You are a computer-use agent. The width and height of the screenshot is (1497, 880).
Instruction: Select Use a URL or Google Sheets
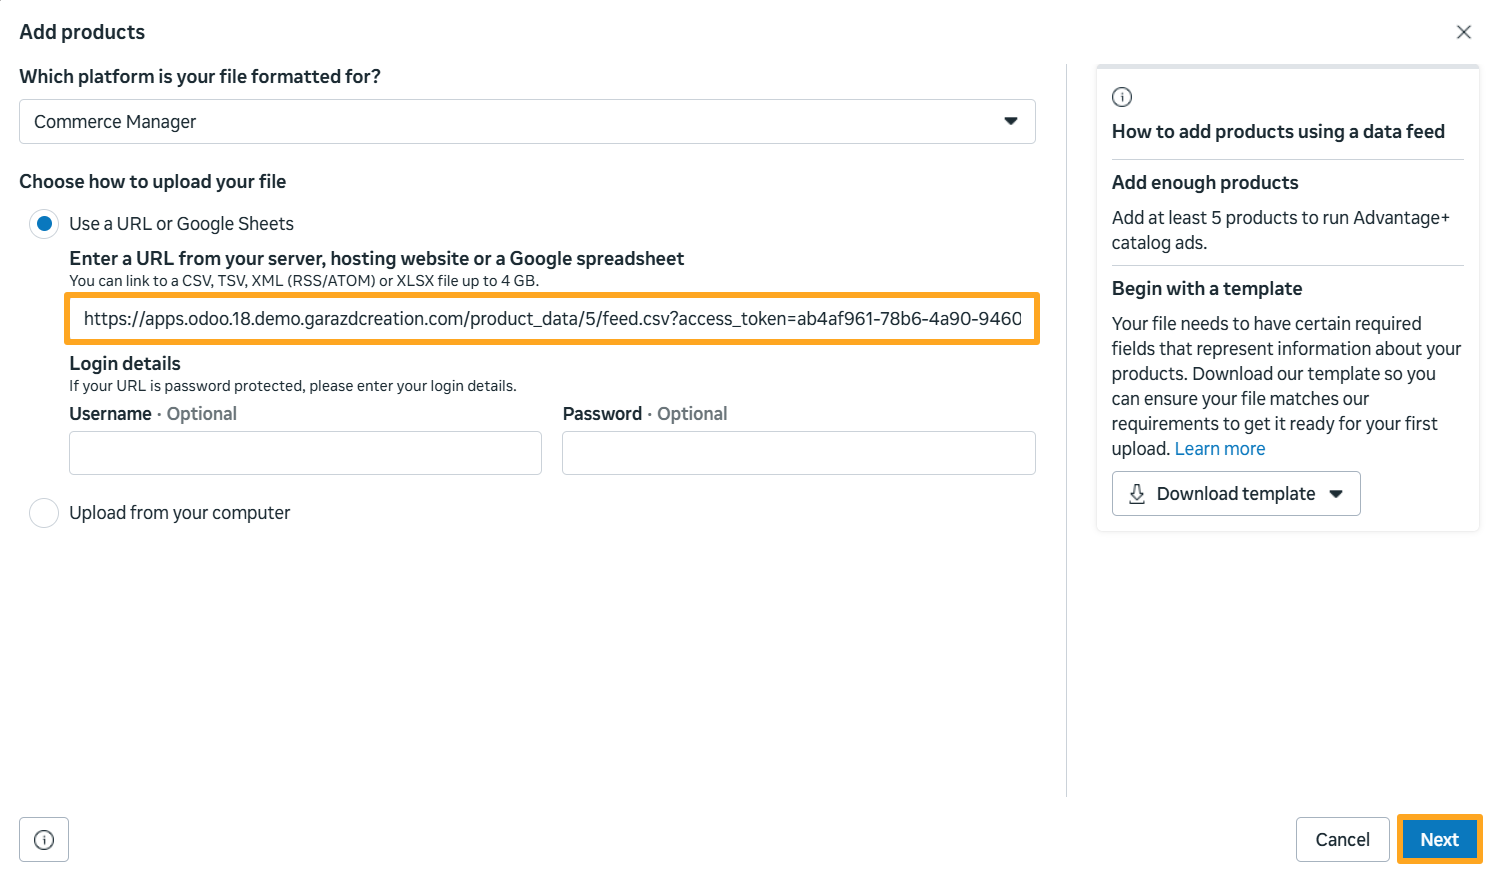tap(44, 224)
